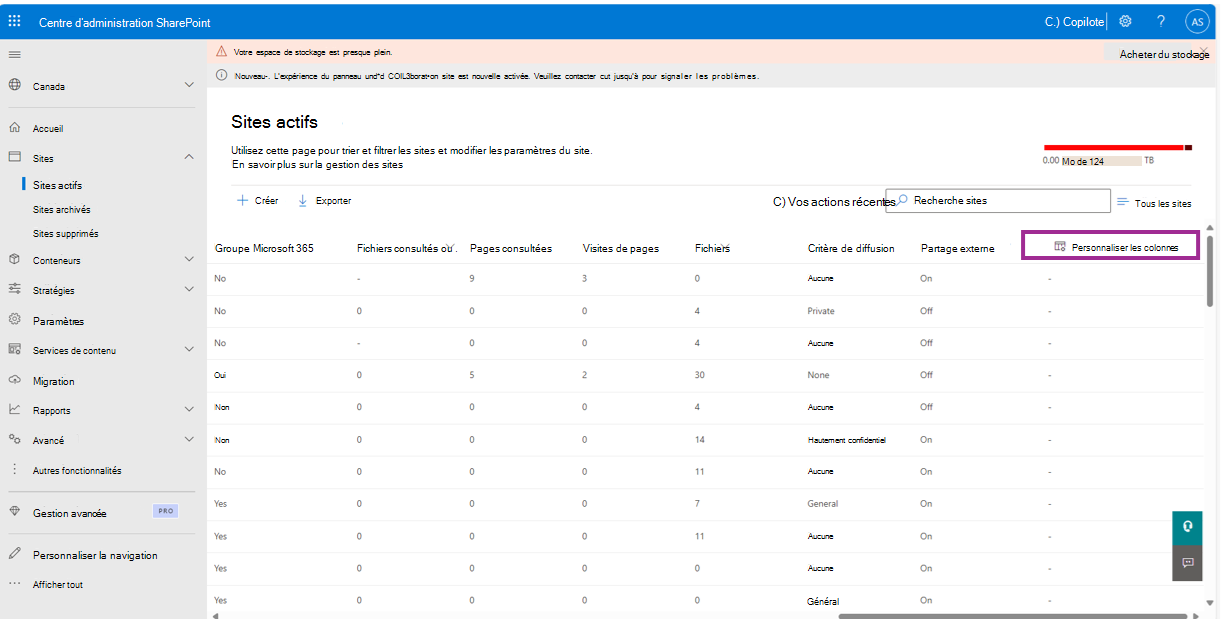The height and width of the screenshot is (639, 1224).
Task: Click the Rapports chart icon
Action: point(15,409)
